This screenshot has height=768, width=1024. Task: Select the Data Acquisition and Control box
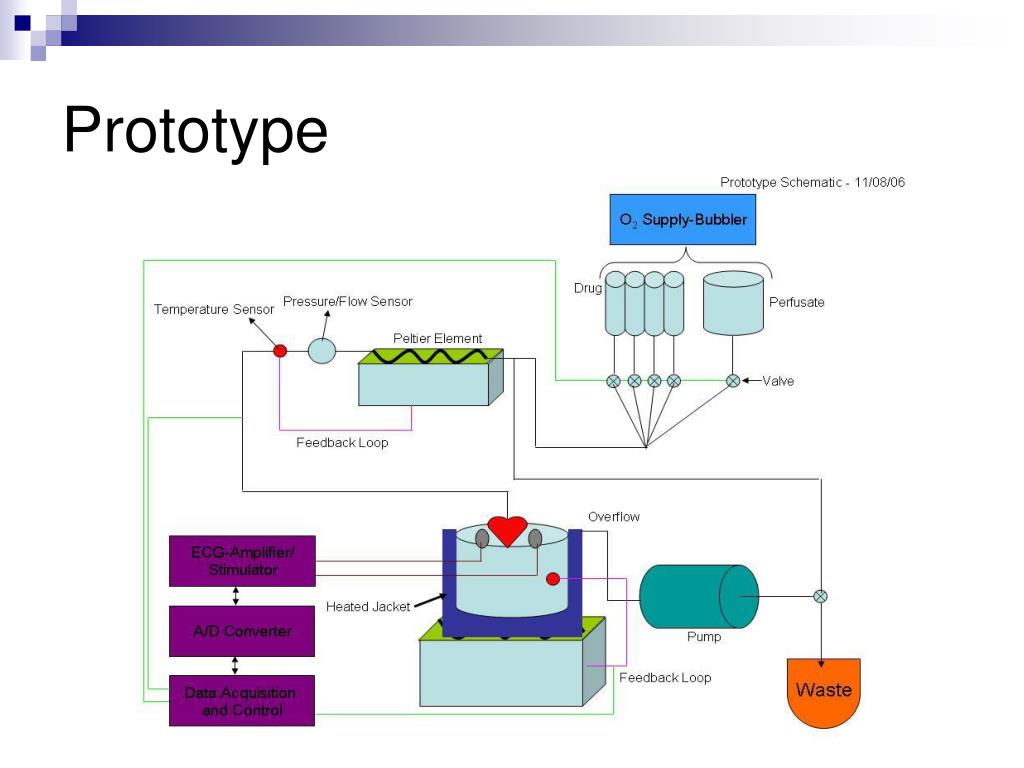pyautogui.click(x=242, y=701)
